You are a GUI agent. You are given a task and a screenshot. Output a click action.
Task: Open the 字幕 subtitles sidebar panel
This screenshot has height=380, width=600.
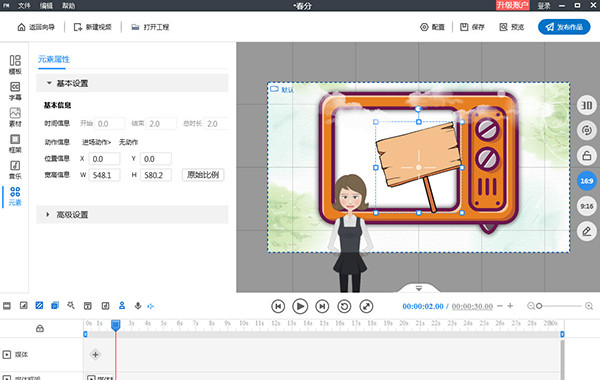click(x=15, y=91)
